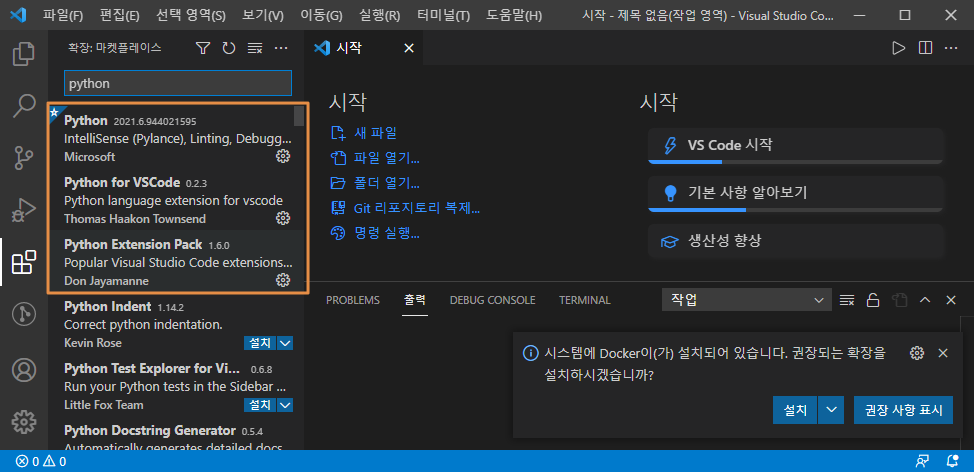974x472 pixels.
Task: Open gear menu for Python Microsoft extension
Action: point(283,157)
